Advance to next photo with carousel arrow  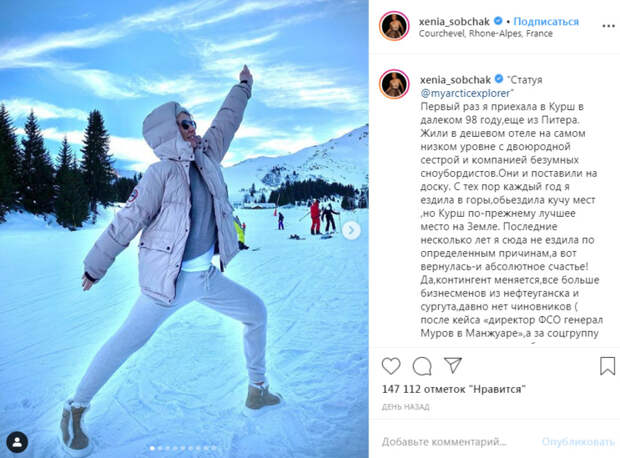[x=351, y=230]
